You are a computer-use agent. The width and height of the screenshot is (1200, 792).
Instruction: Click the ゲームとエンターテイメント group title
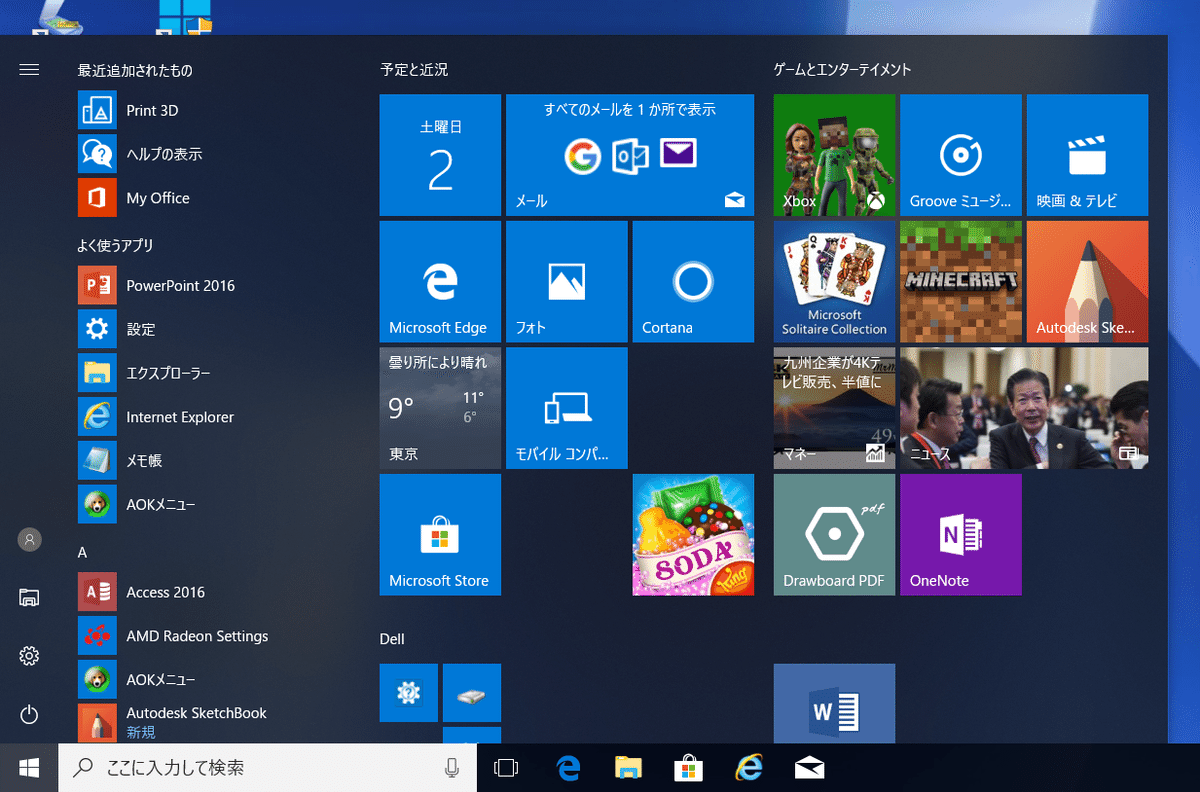coord(842,70)
